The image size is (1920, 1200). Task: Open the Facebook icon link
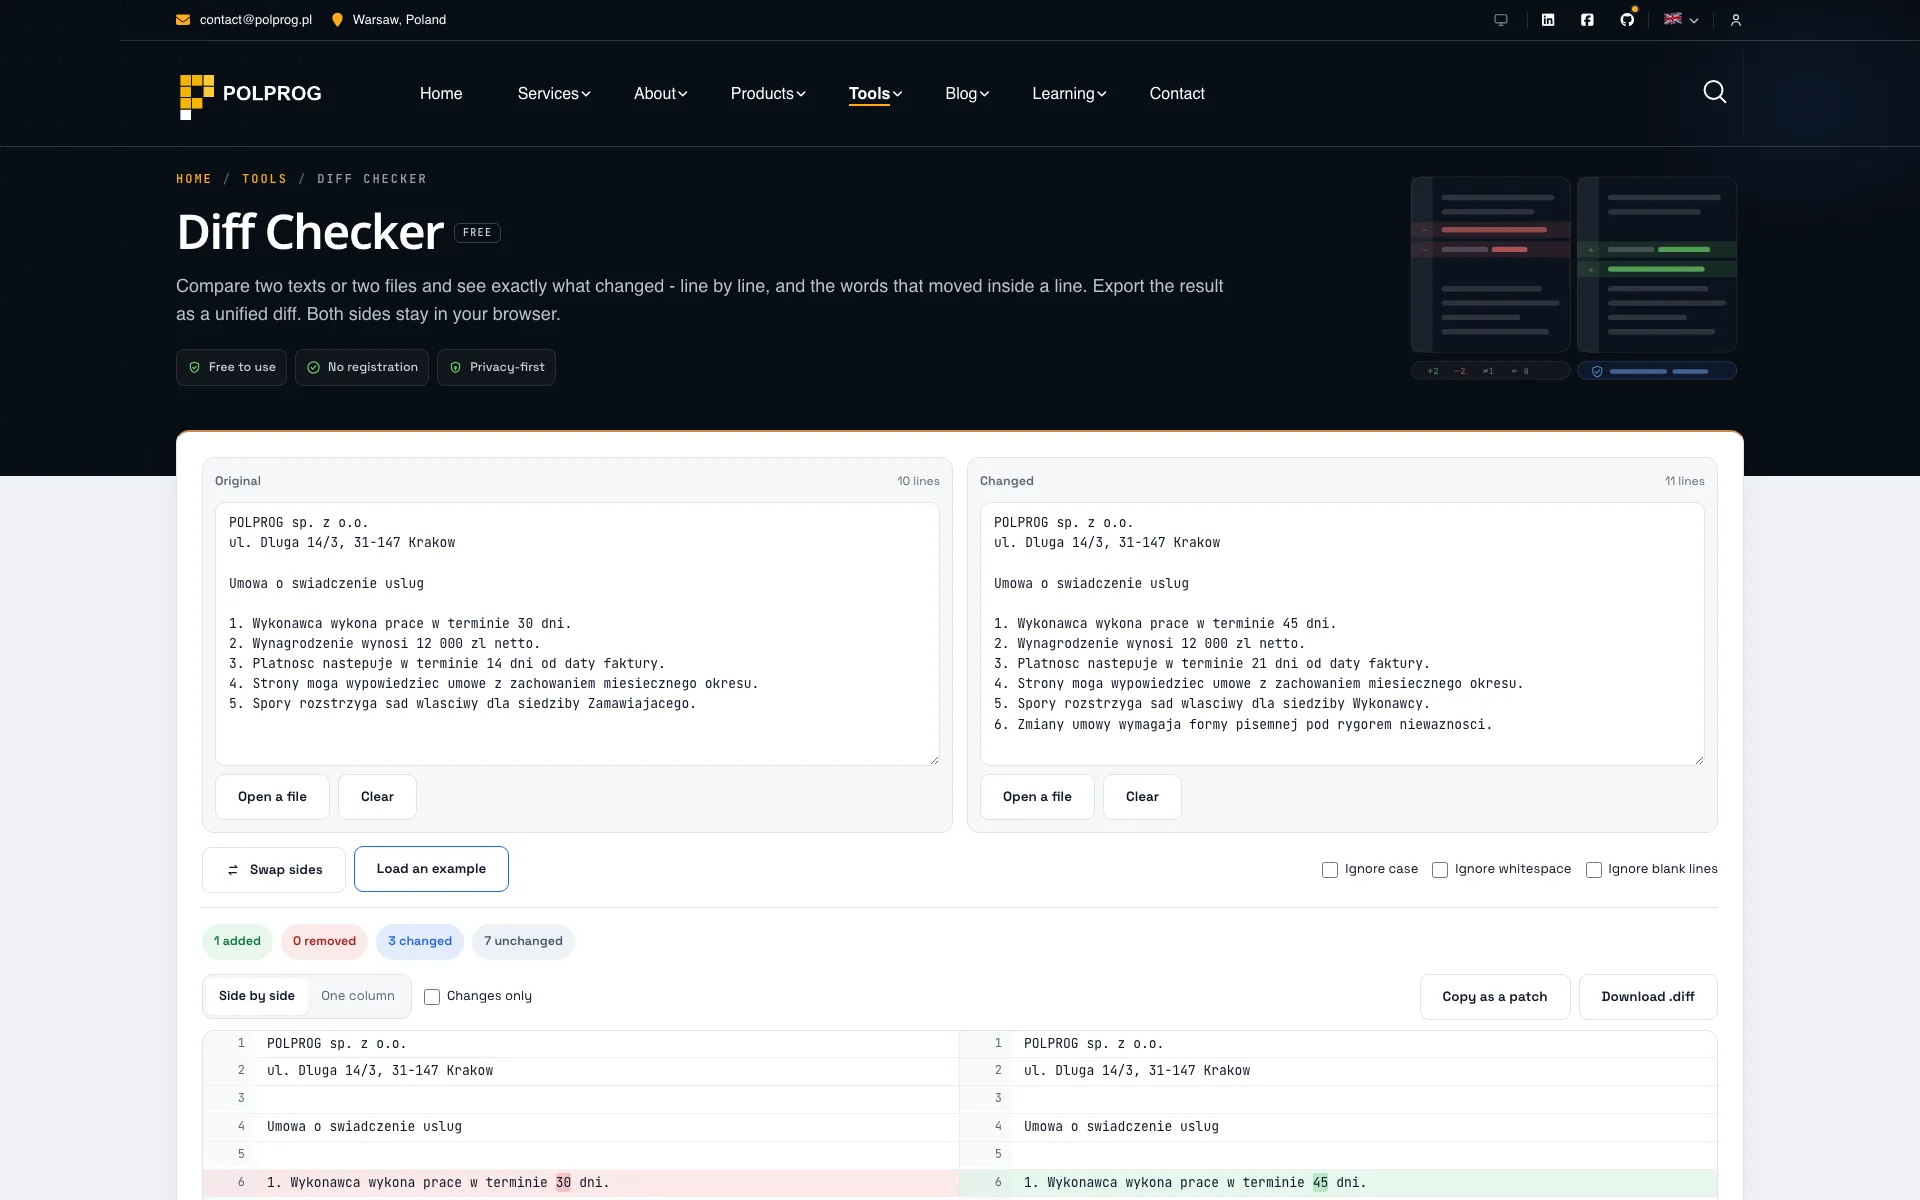(x=1587, y=20)
